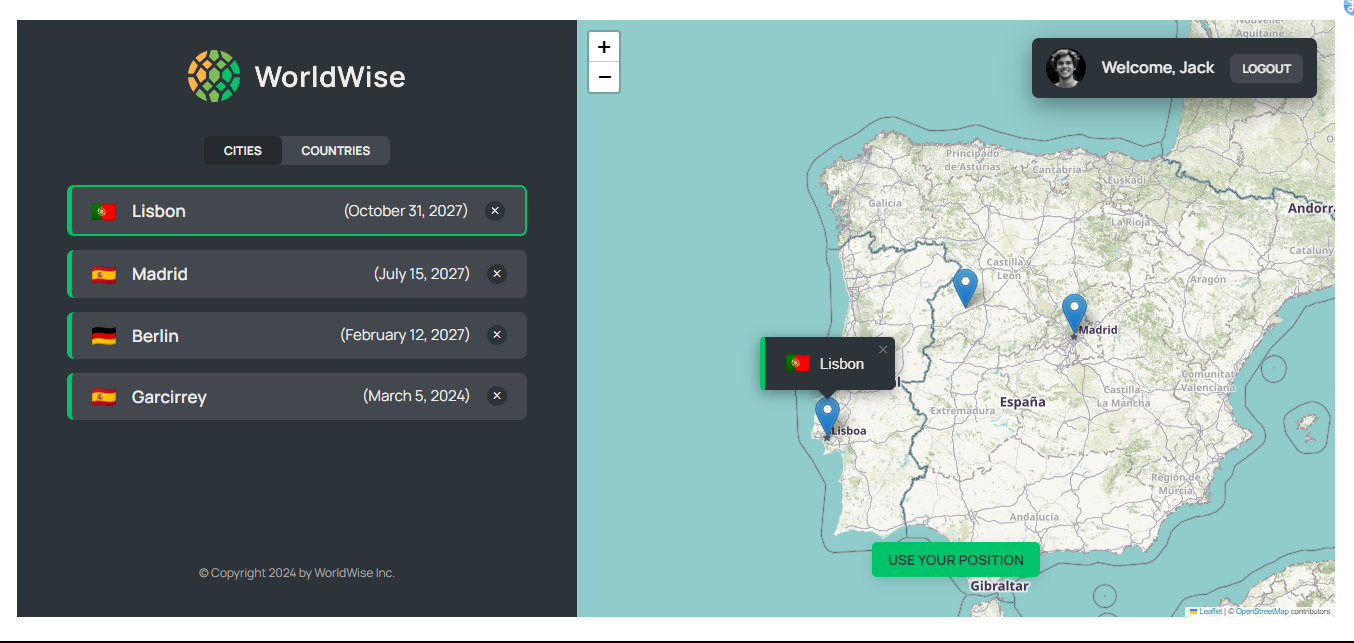
Task: Click the Welcome, Jack greeting text
Action: pyautogui.click(x=1158, y=68)
